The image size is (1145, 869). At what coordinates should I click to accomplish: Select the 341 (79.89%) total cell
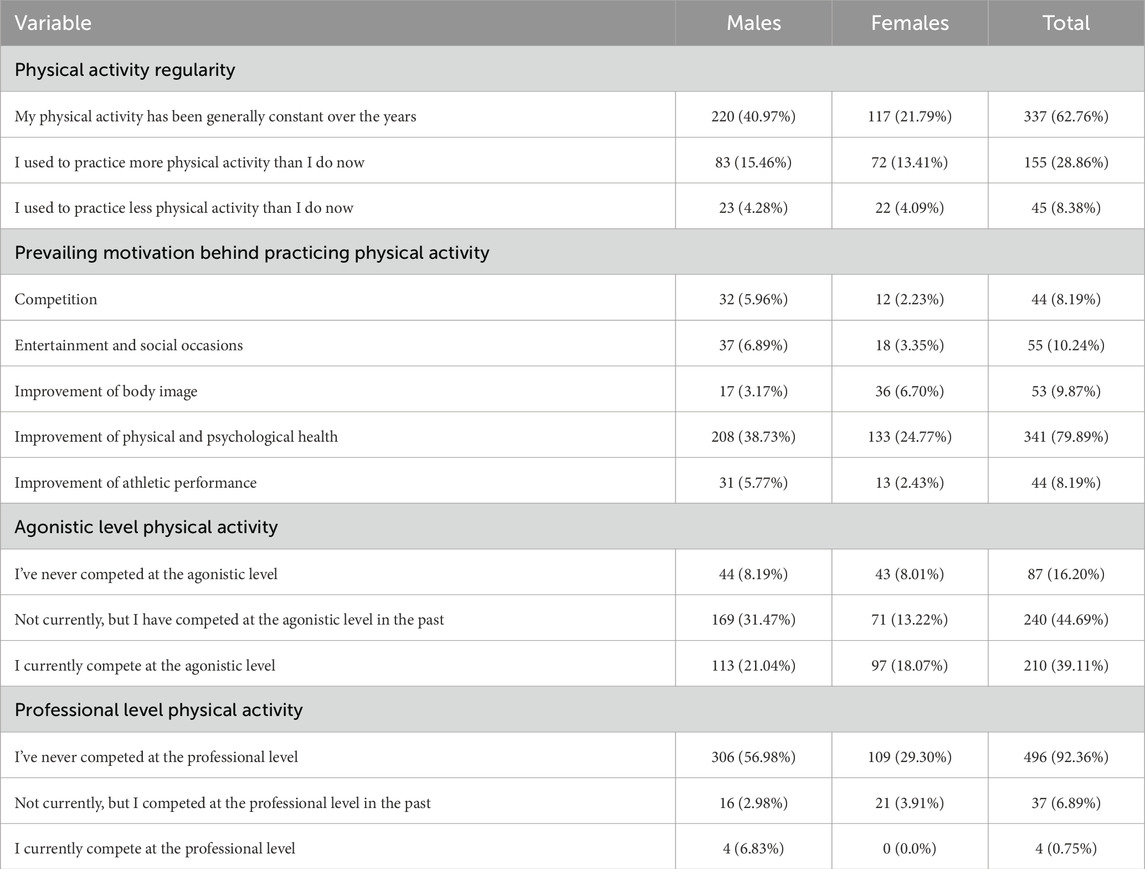1066,437
